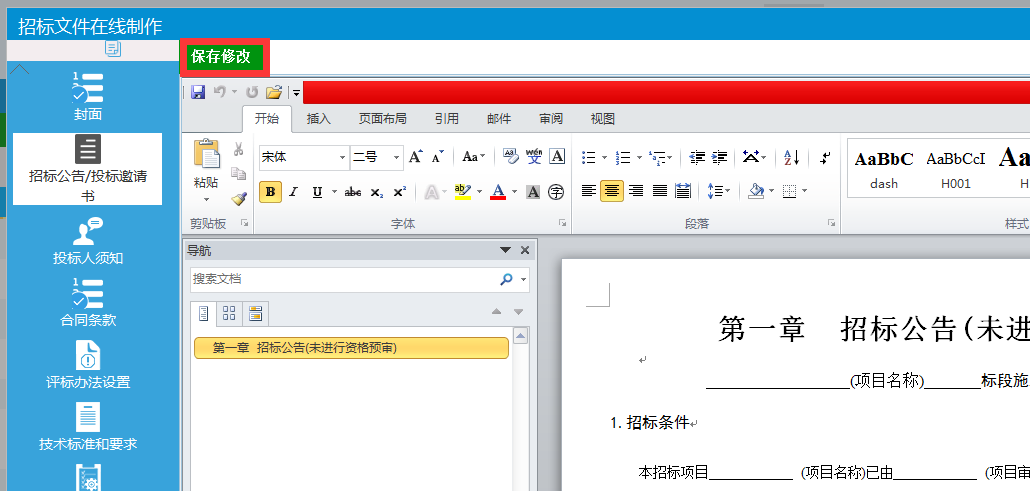Open the font size 二号 dropdown
This screenshot has width=1030, height=491.
coord(396,158)
